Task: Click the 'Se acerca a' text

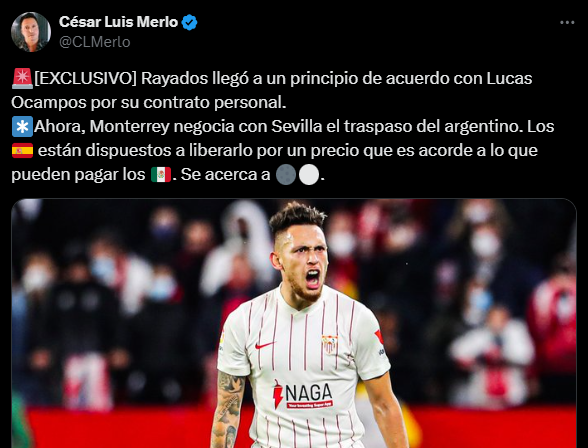Action: (x=225, y=174)
